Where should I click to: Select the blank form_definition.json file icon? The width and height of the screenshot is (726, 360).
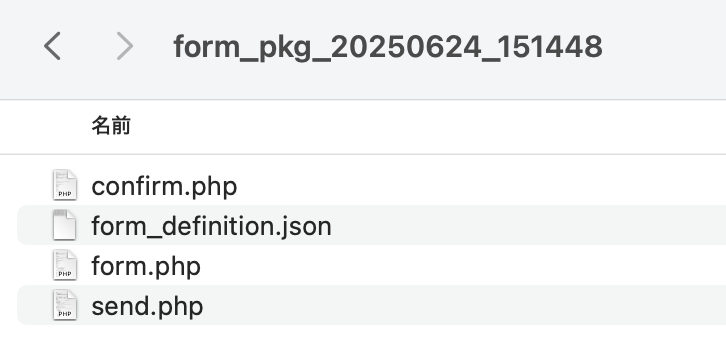coord(64,225)
